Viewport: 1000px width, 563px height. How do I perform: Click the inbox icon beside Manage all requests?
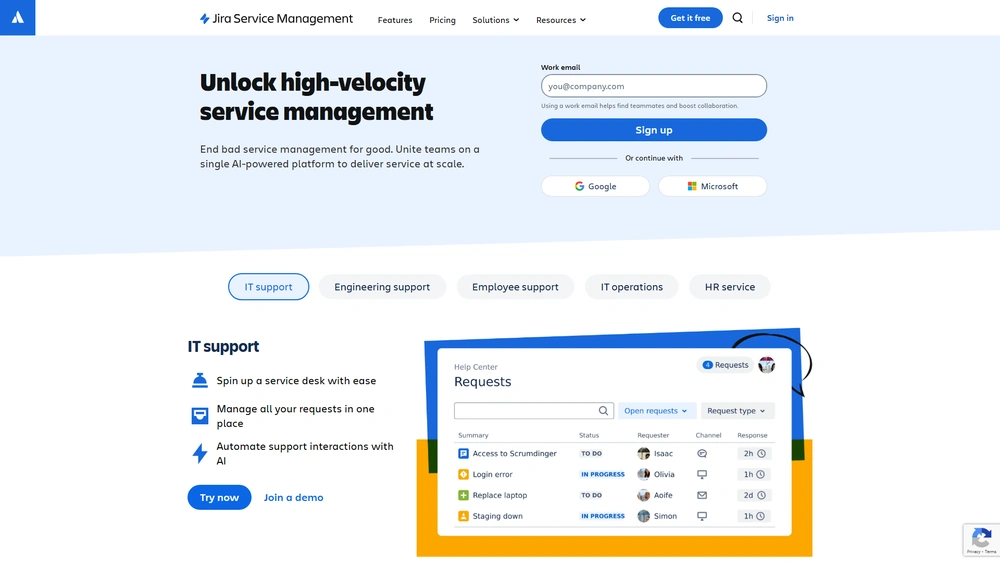point(200,416)
